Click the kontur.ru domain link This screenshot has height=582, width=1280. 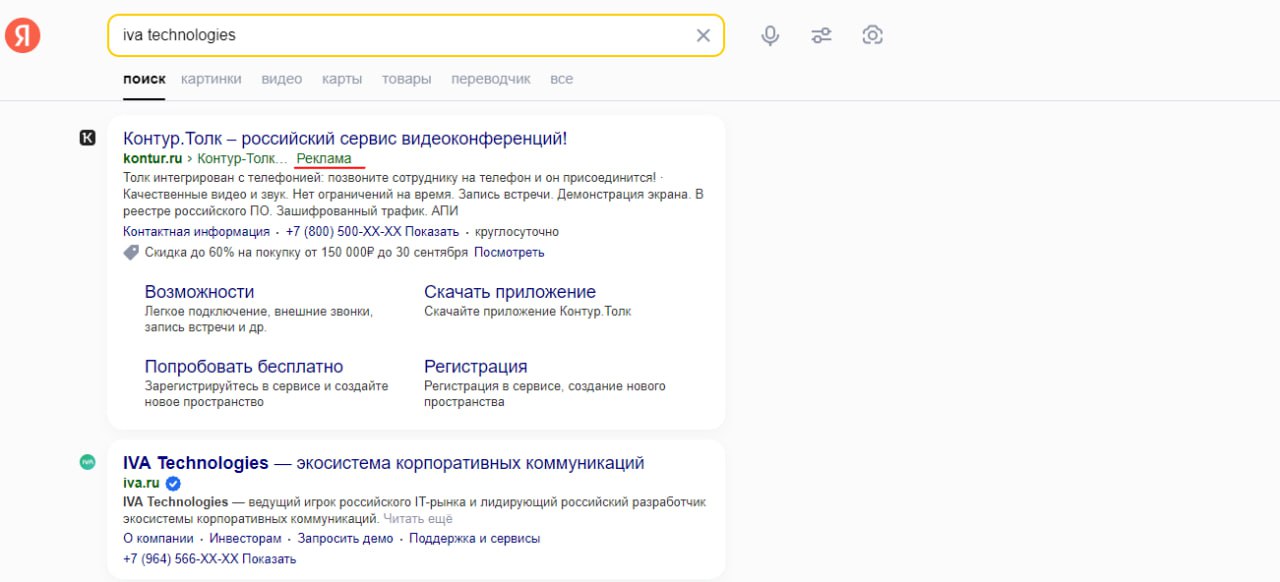click(153, 158)
